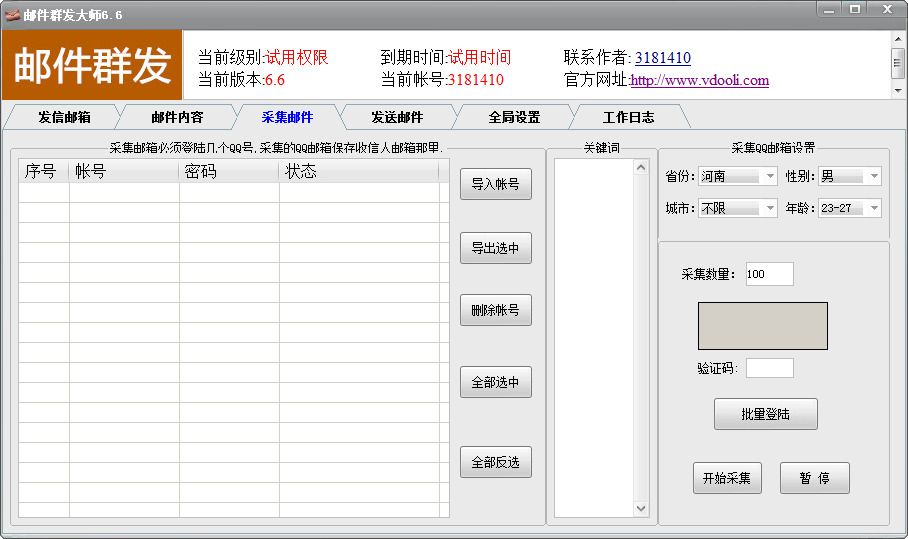Viewport: 908px width, 539px height.
Task: Click the keyword list scroll down arrow
Action: coord(641,508)
